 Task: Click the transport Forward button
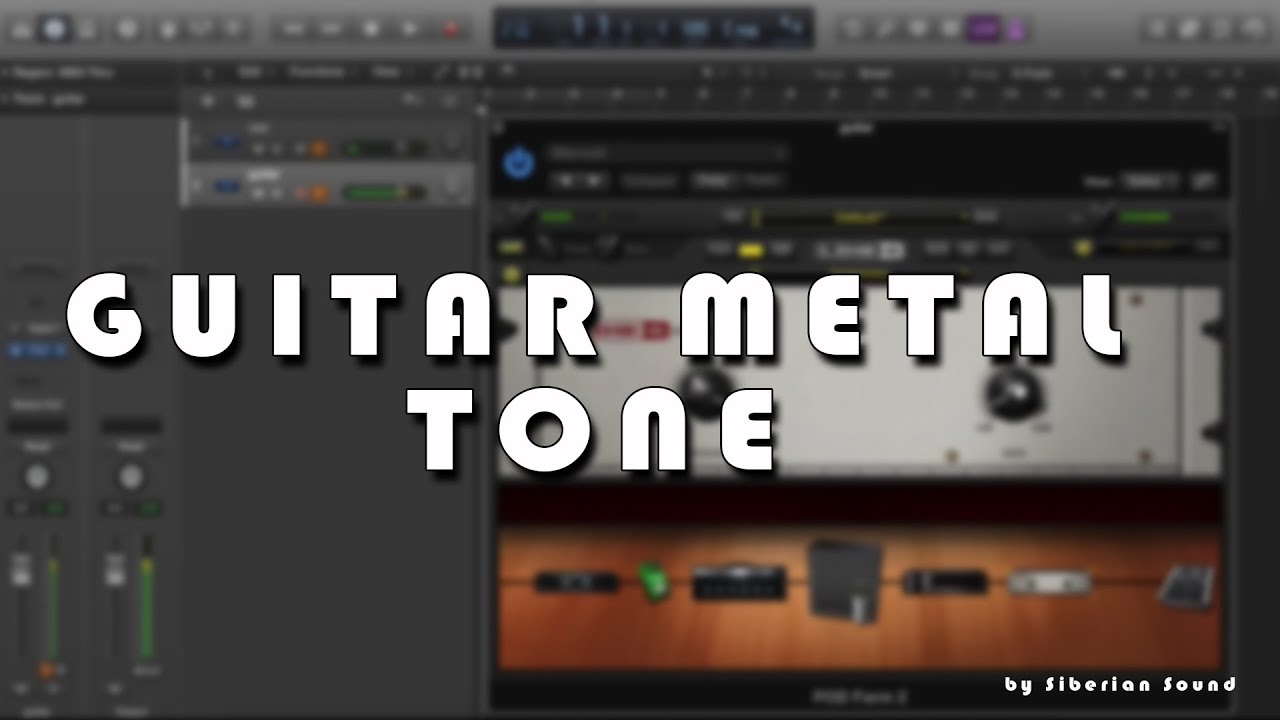click(x=332, y=29)
